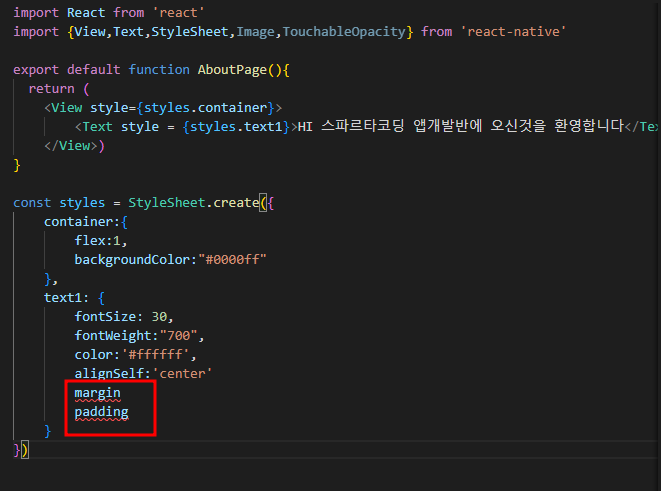Click styles.container in the View tag
The image size is (661, 491).
pyautogui.click(x=208, y=107)
